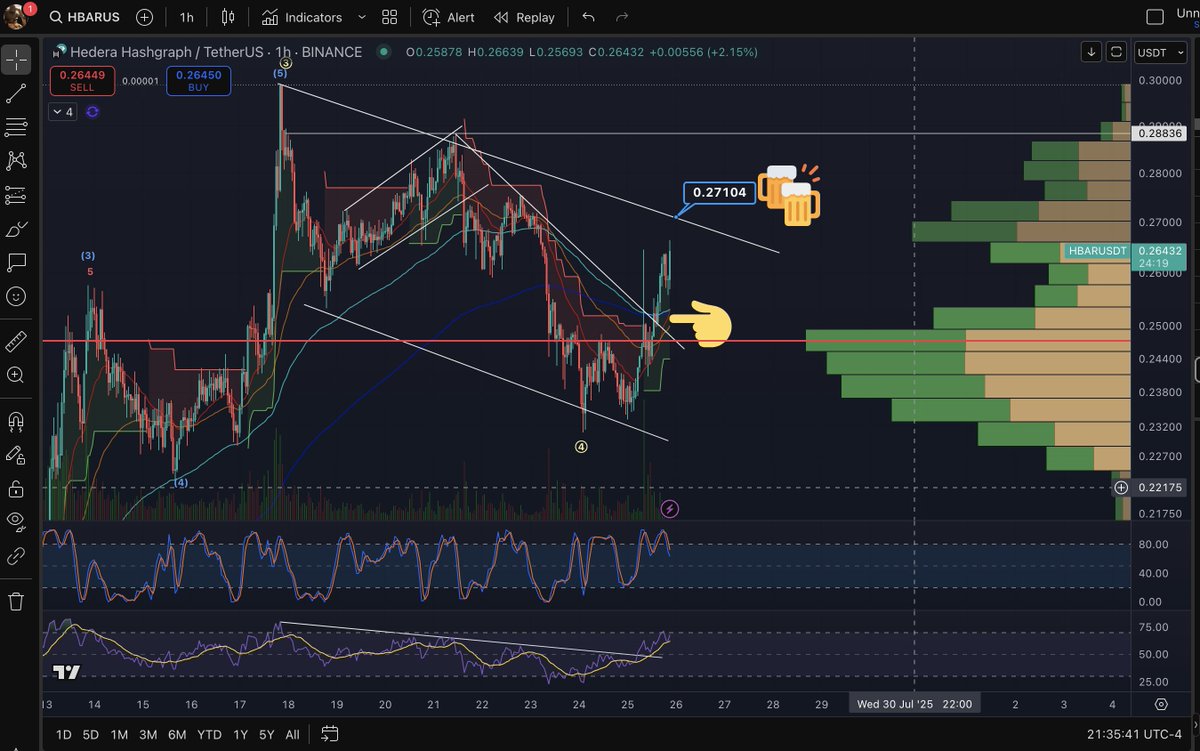Click the drawings link icon
This screenshot has width=1200, height=751.
[16, 555]
